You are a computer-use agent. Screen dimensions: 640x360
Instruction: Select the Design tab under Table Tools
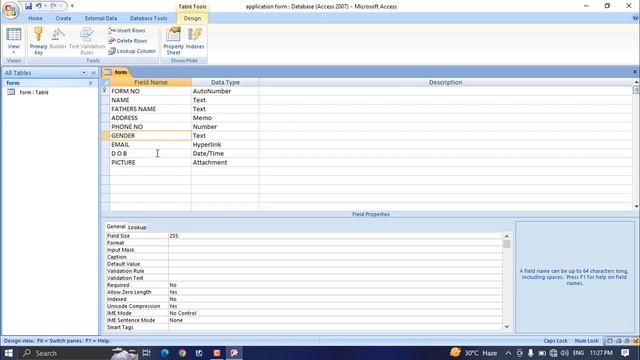192,18
